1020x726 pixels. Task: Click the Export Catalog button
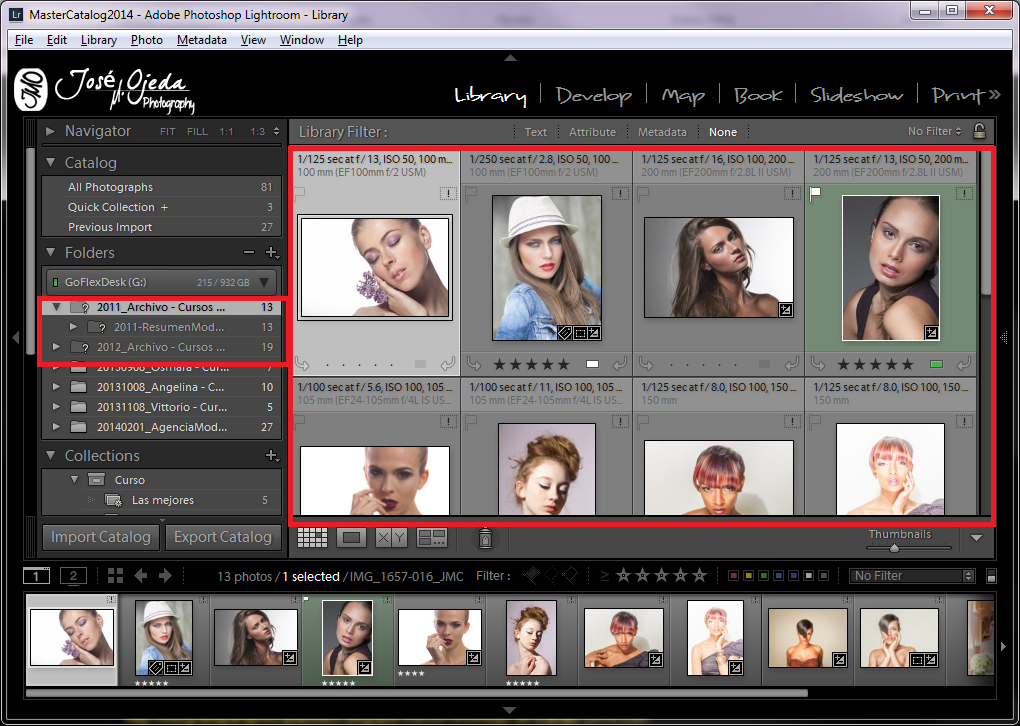pos(223,537)
